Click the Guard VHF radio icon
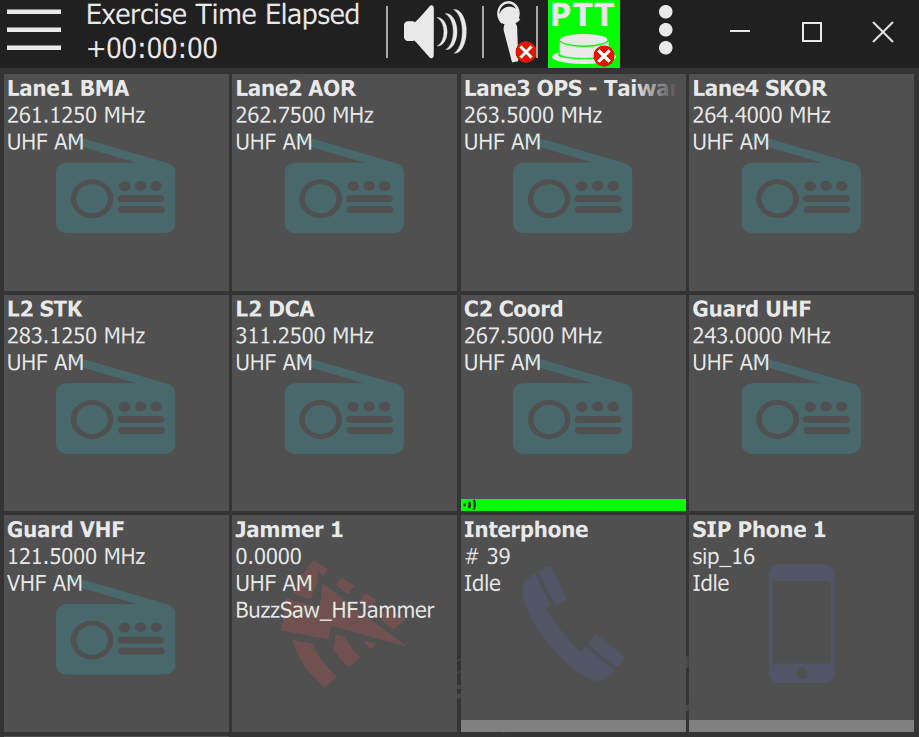Screen dimensions: 919x737 coord(115,629)
